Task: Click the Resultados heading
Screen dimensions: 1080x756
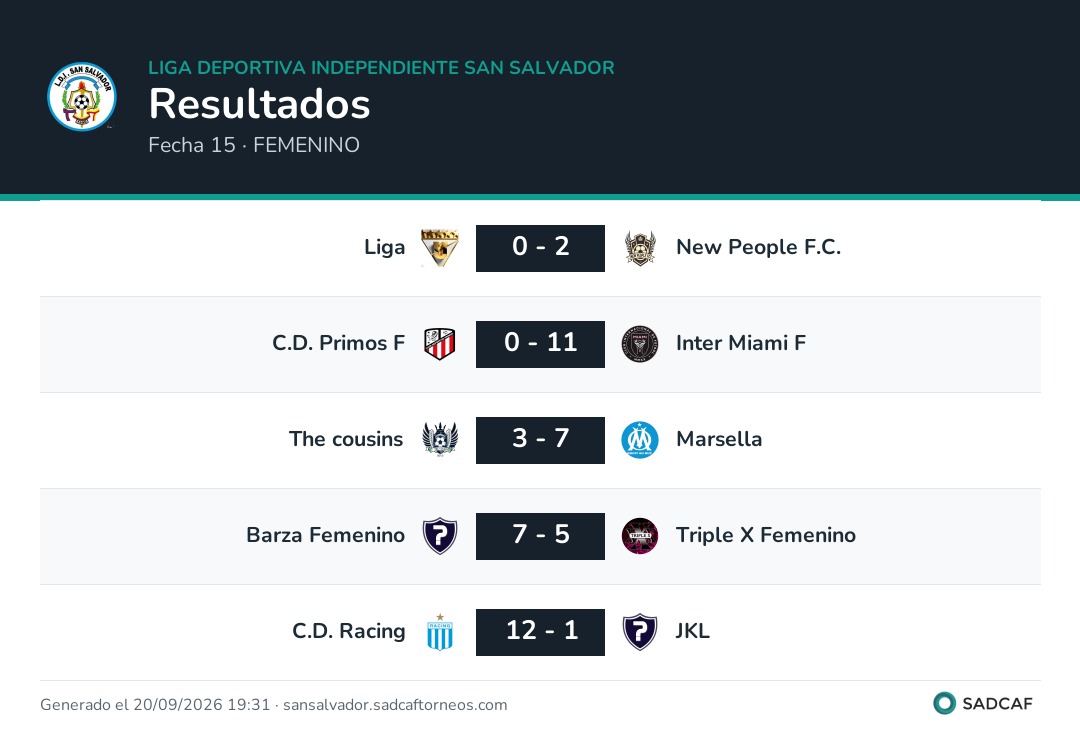Action: [260, 104]
